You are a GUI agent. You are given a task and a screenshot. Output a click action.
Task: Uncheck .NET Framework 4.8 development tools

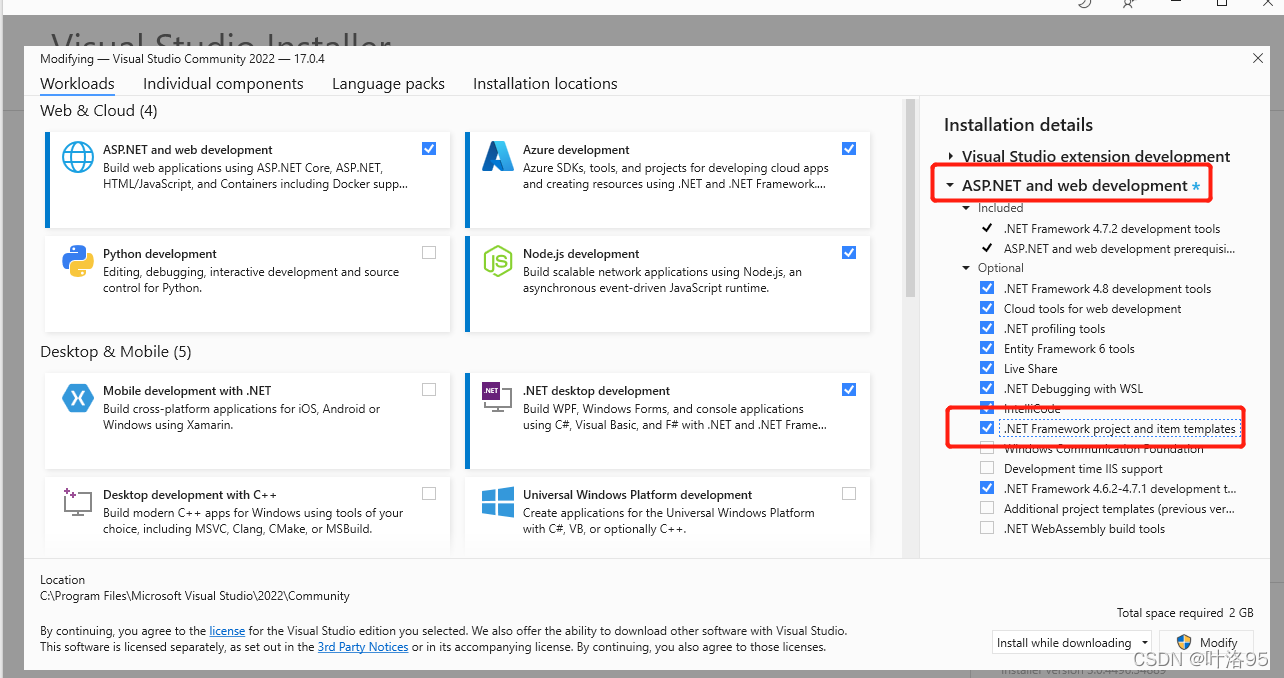click(987, 288)
